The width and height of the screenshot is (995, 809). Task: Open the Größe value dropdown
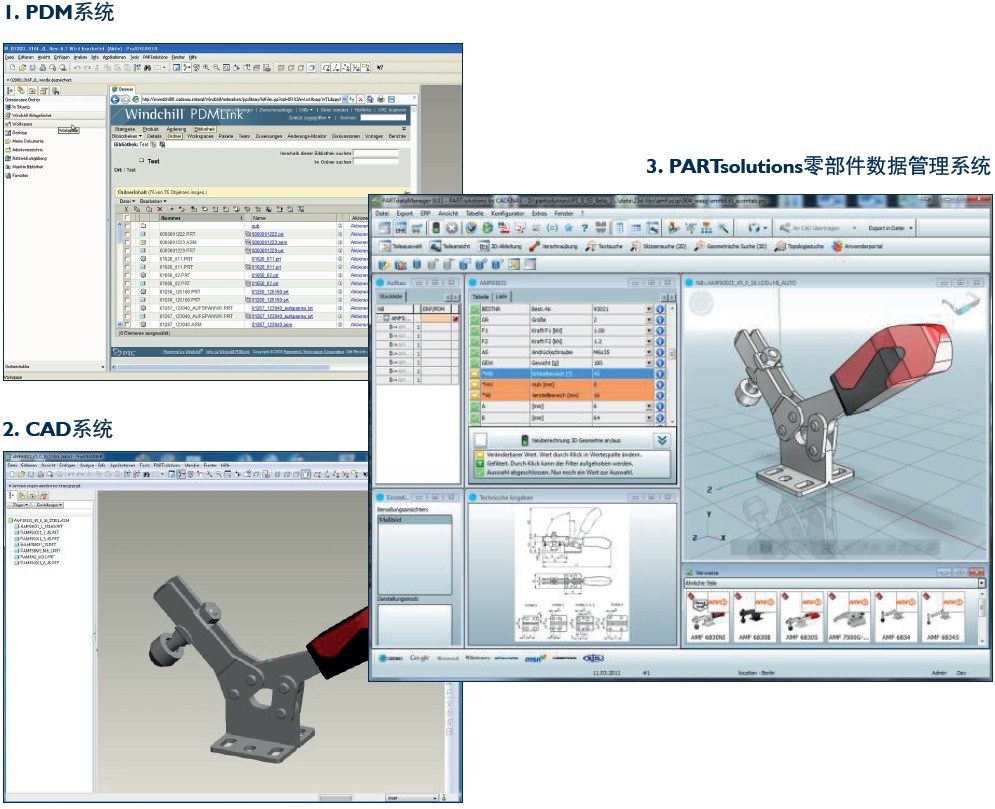click(649, 320)
